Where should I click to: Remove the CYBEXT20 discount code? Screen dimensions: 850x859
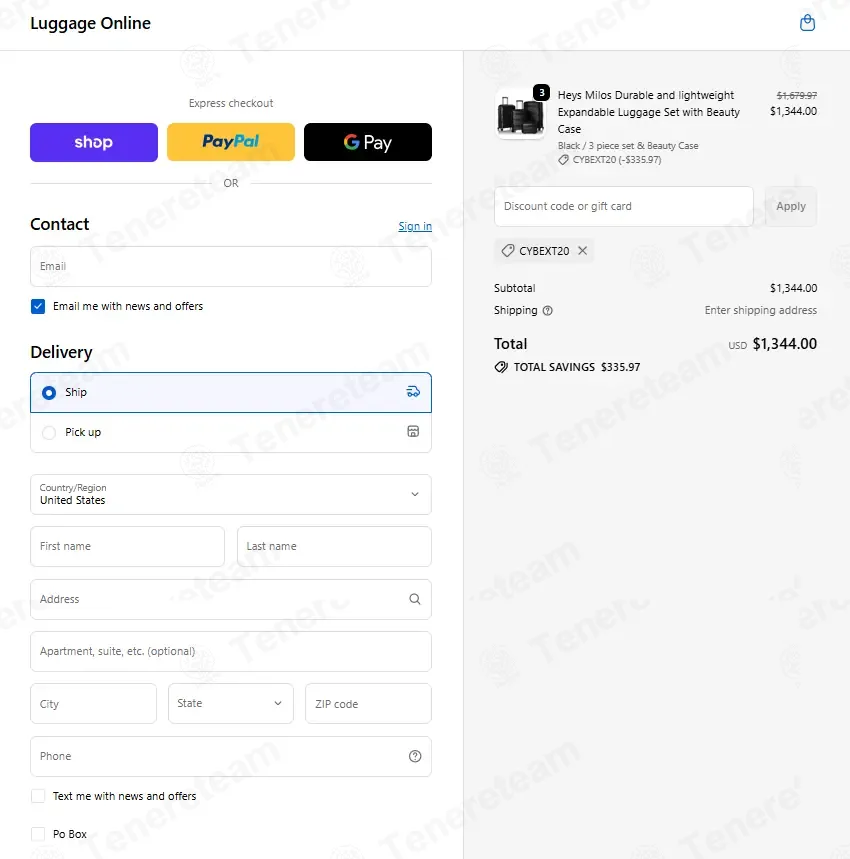582,250
